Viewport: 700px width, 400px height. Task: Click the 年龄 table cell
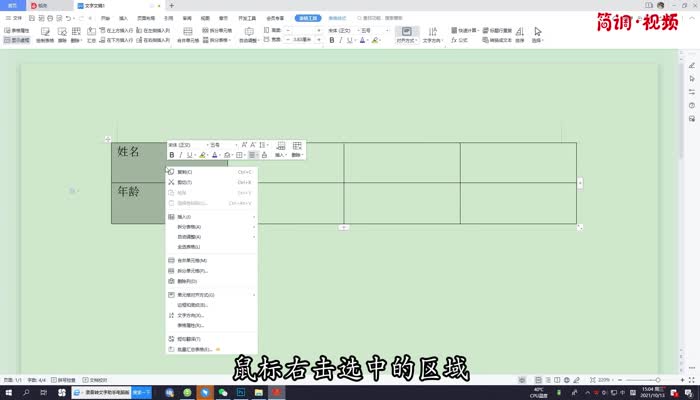pos(137,202)
